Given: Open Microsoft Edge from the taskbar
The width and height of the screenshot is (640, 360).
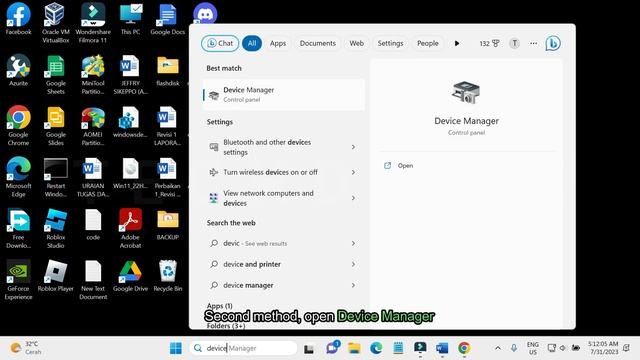Looking at the screenshot, I should (376, 348).
